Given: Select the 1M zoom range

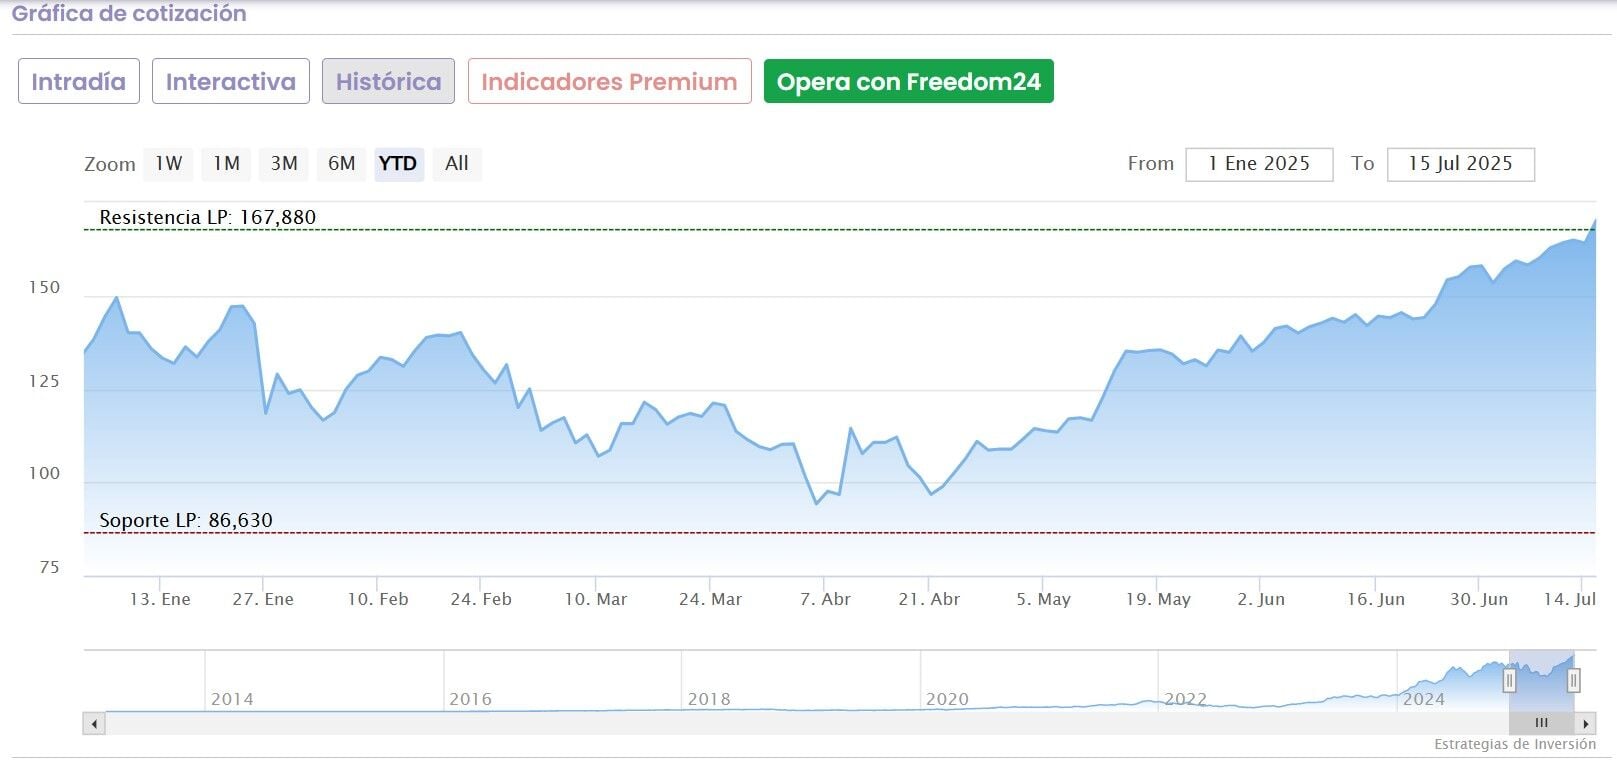Looking at the screenshot, I should point(226,164).
